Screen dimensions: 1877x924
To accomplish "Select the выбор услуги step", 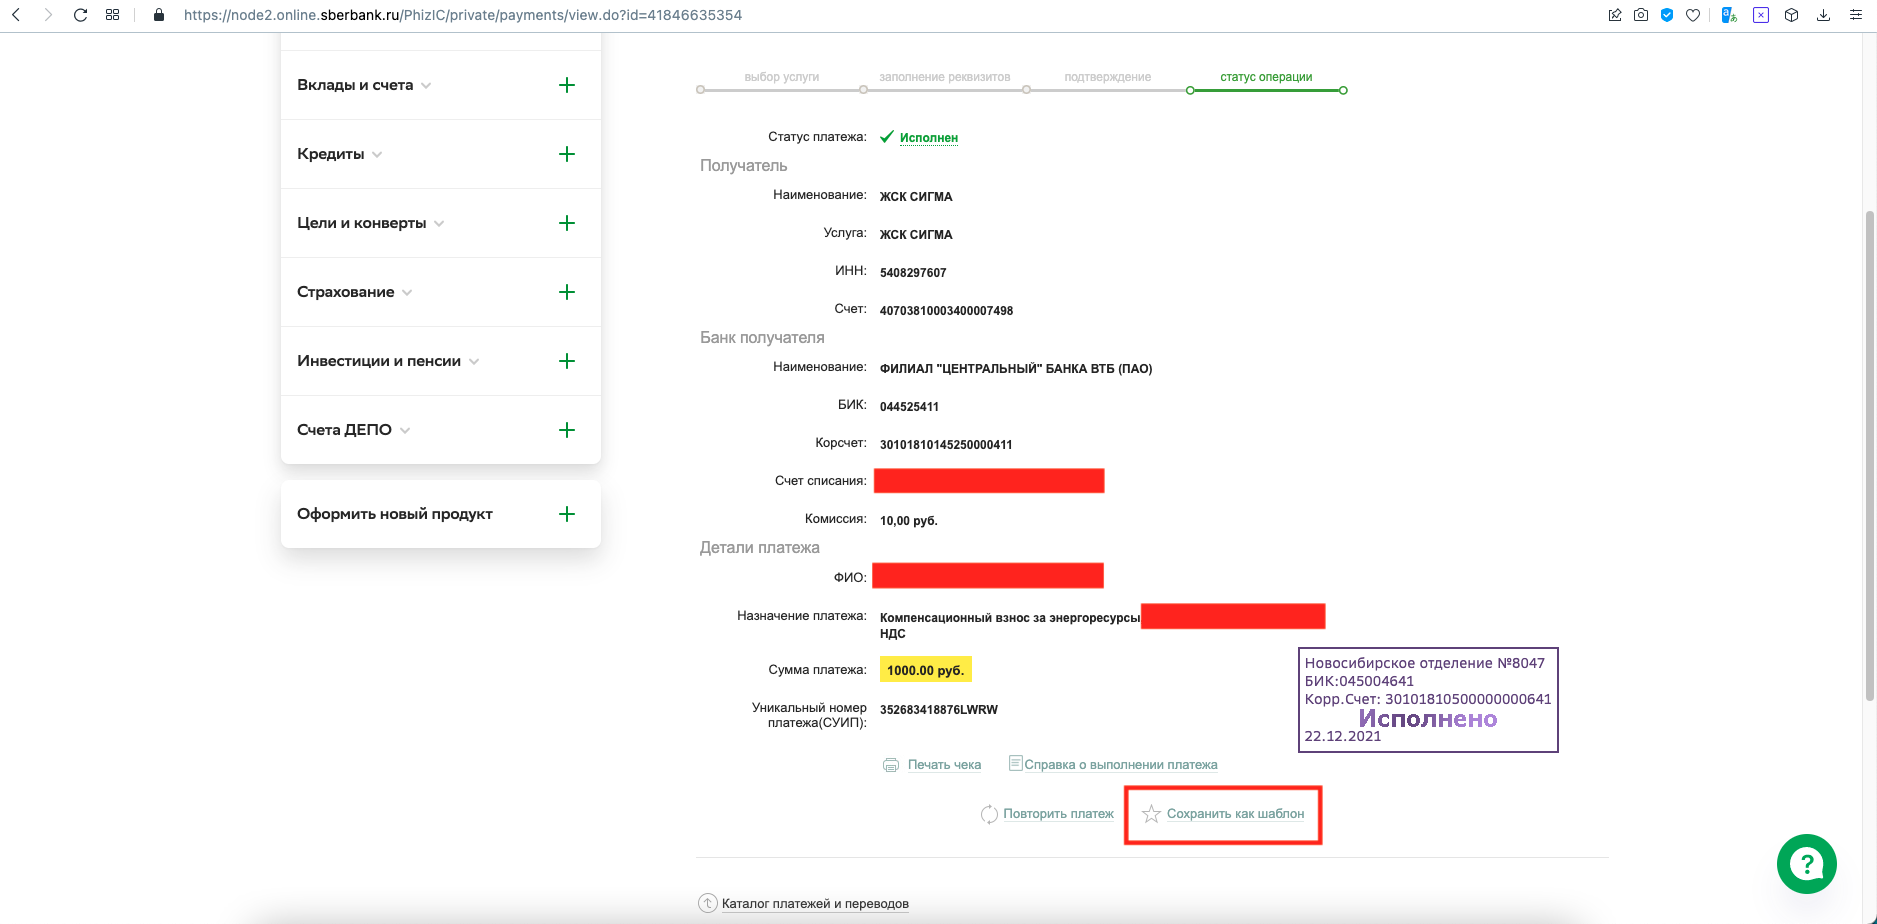I will click(782, 77).
